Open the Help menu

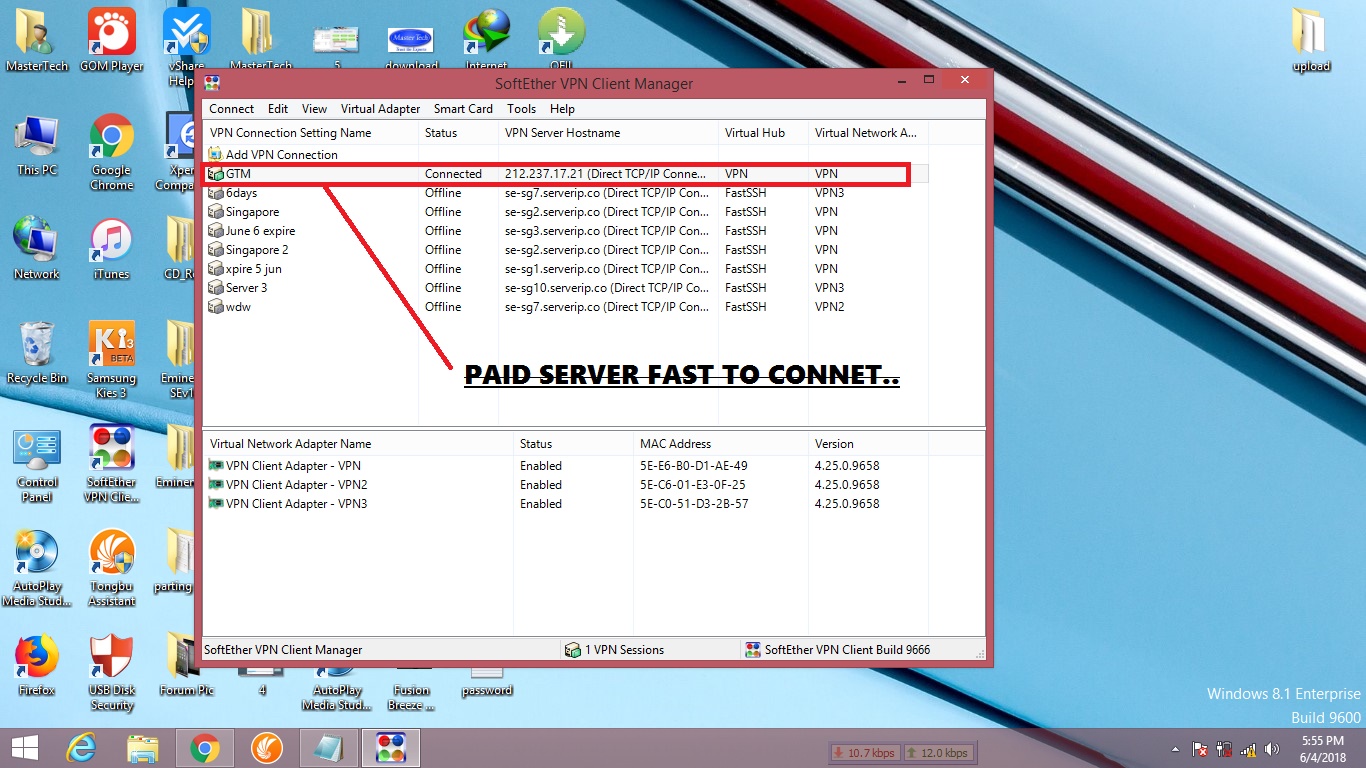tap(562, 109)
